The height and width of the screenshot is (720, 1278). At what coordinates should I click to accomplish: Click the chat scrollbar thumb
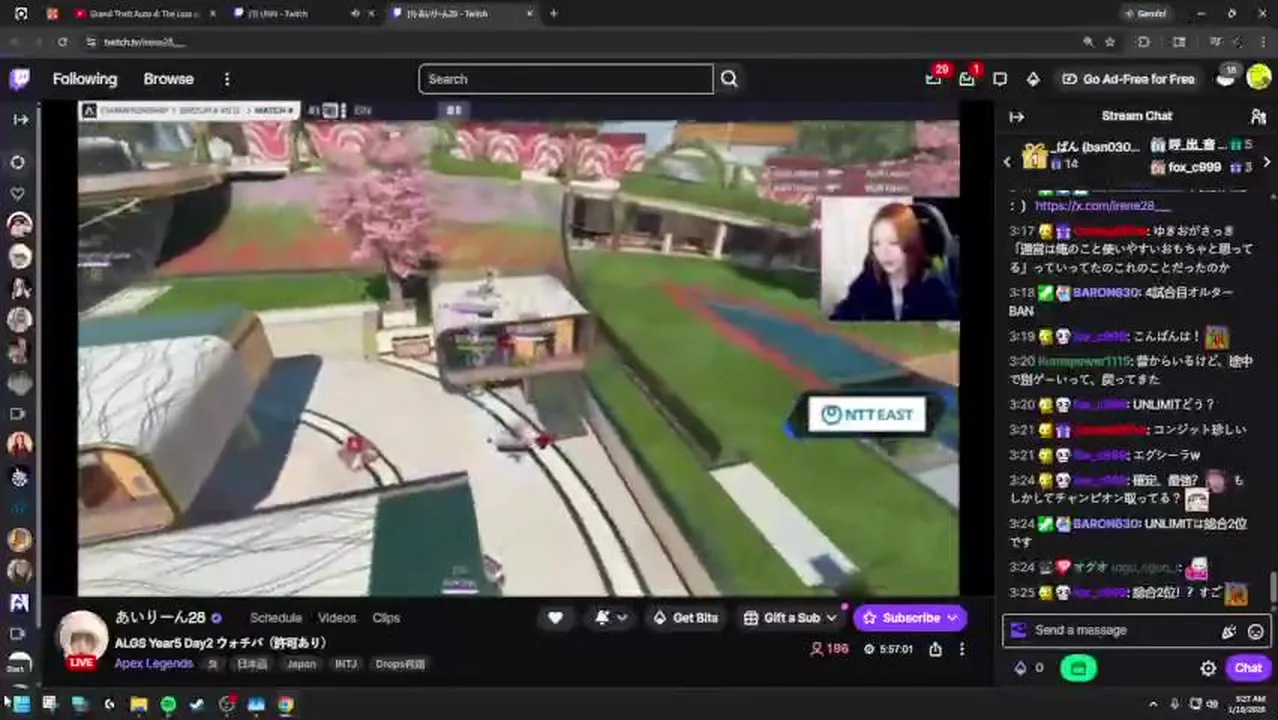tap(1272, 588)
